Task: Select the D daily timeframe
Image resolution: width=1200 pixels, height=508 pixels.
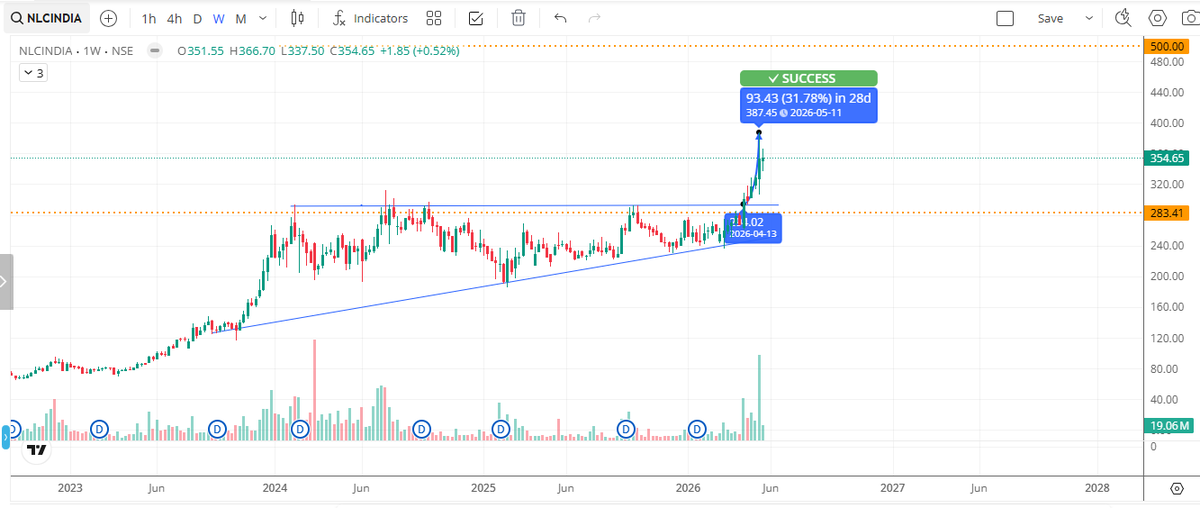Action: [x=197, y=18]
